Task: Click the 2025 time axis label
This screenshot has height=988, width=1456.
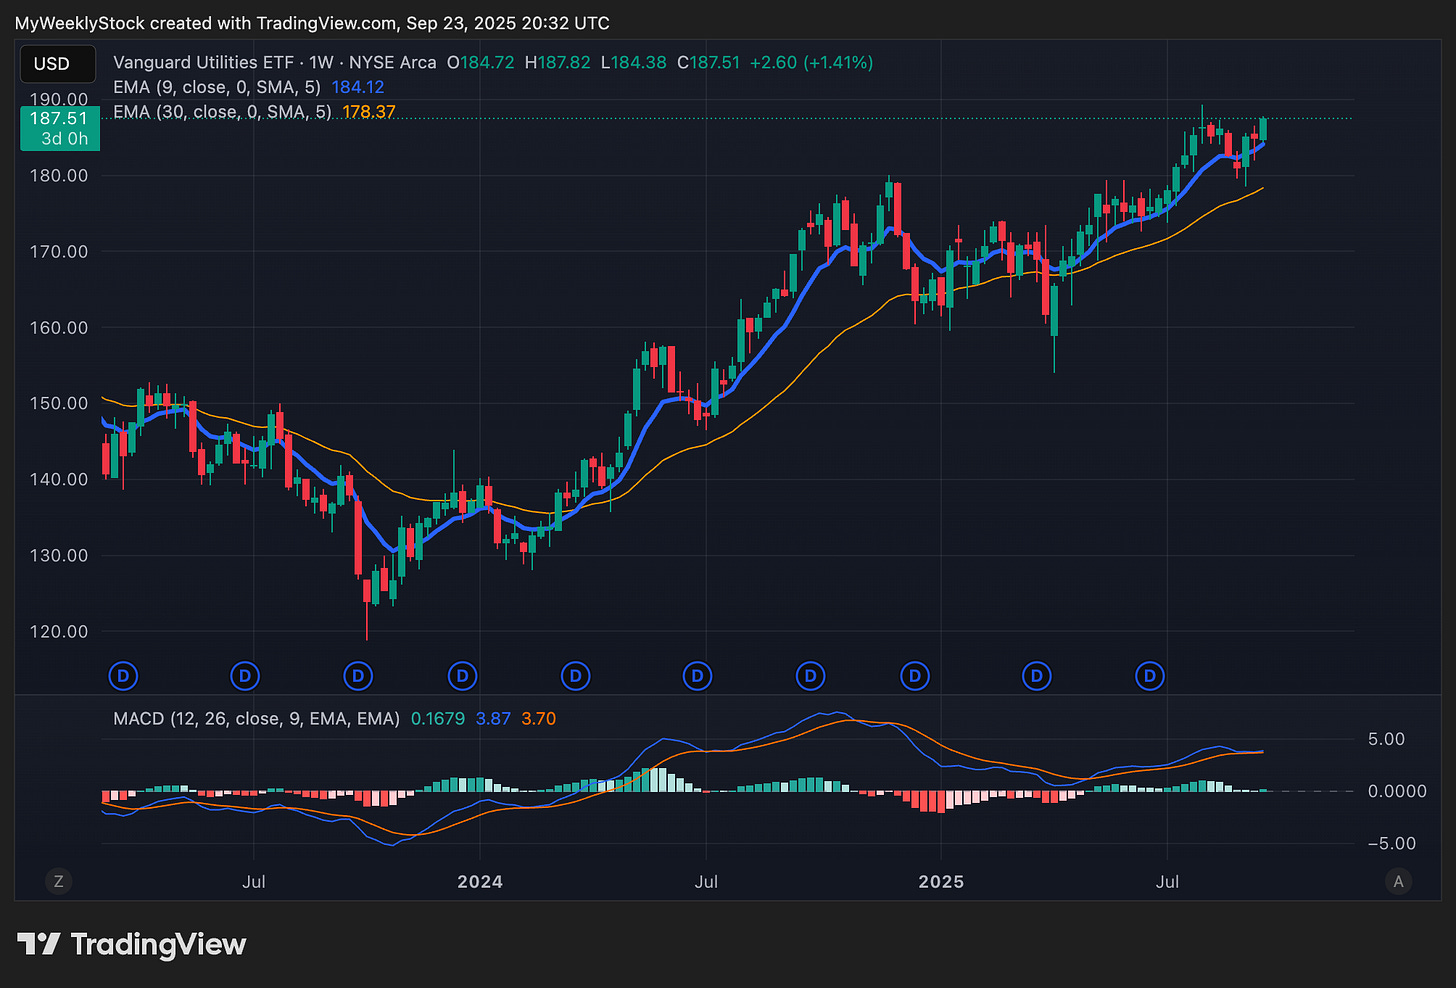Action: coord(941,881)
